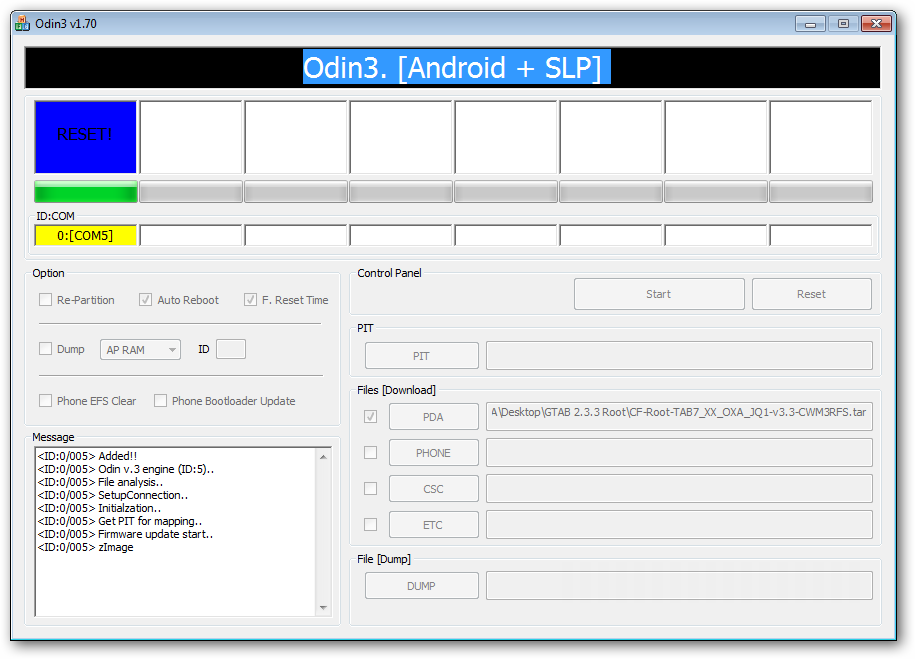Image resolution: width=915 pixels, height=659 pixels.
Task: Click the PDA file button
Action: click(x=433, y=417)
